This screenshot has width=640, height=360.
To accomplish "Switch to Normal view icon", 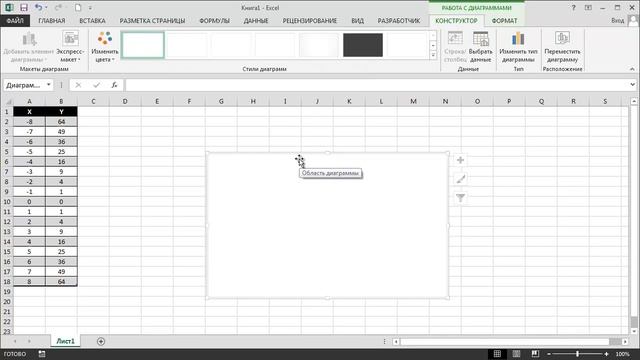I will (497, 354).
